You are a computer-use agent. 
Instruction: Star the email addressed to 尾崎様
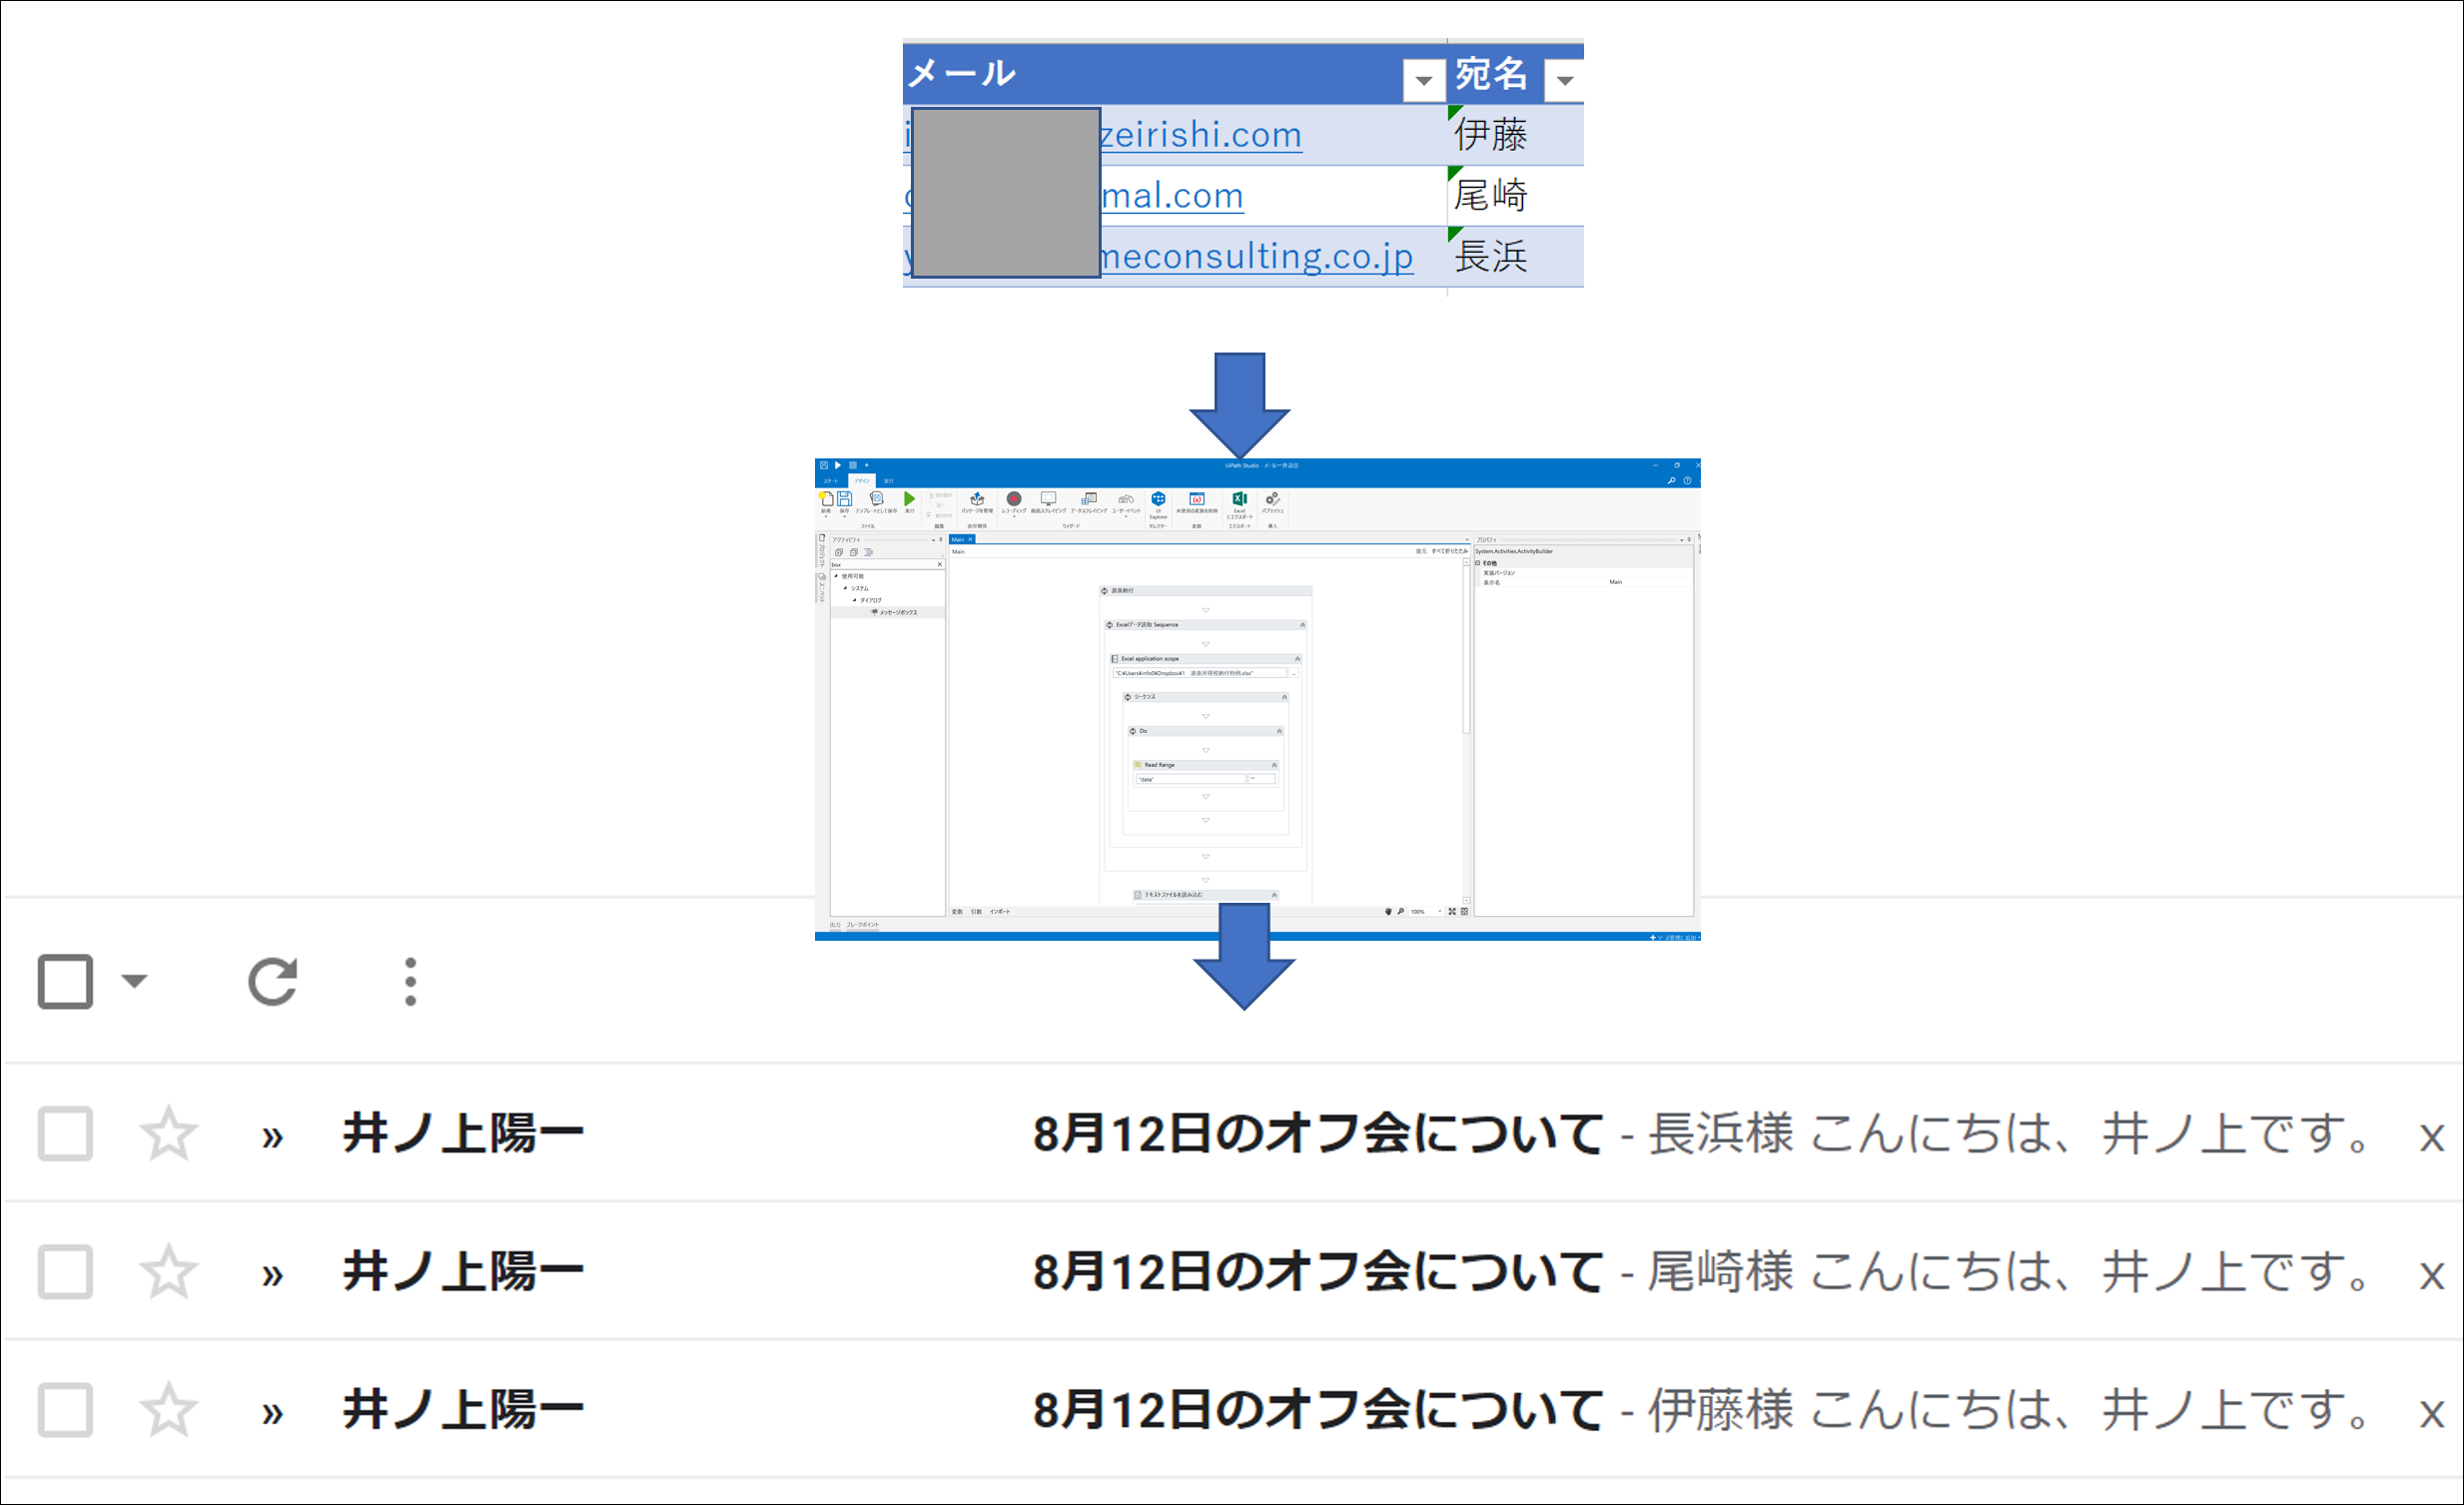coord(168,1271)
